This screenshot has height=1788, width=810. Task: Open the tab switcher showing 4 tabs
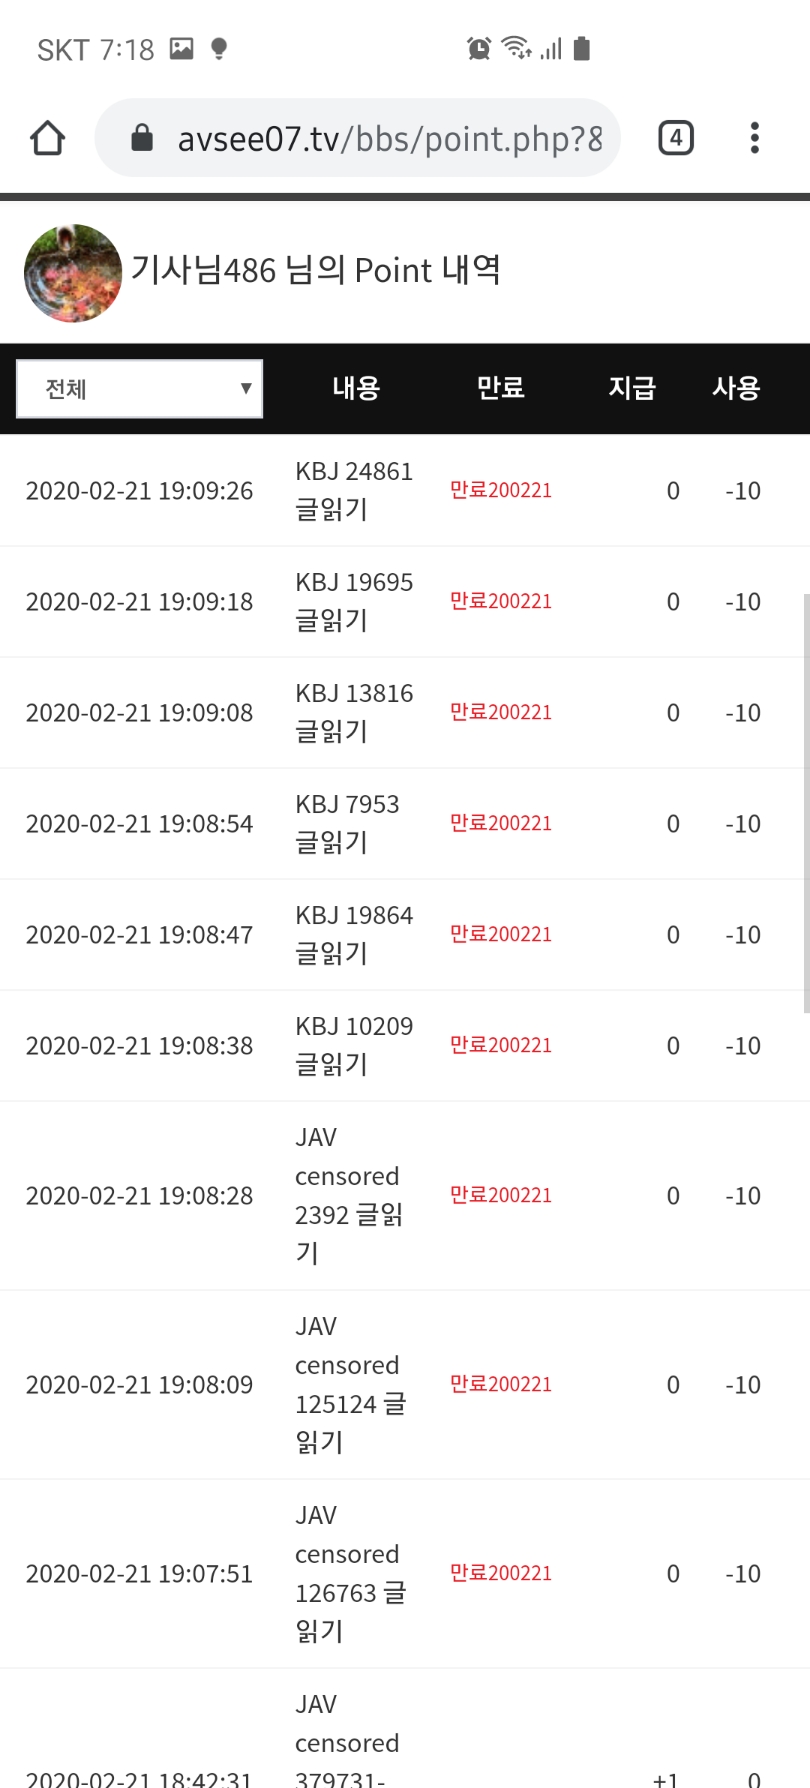[x=676, y=138]
